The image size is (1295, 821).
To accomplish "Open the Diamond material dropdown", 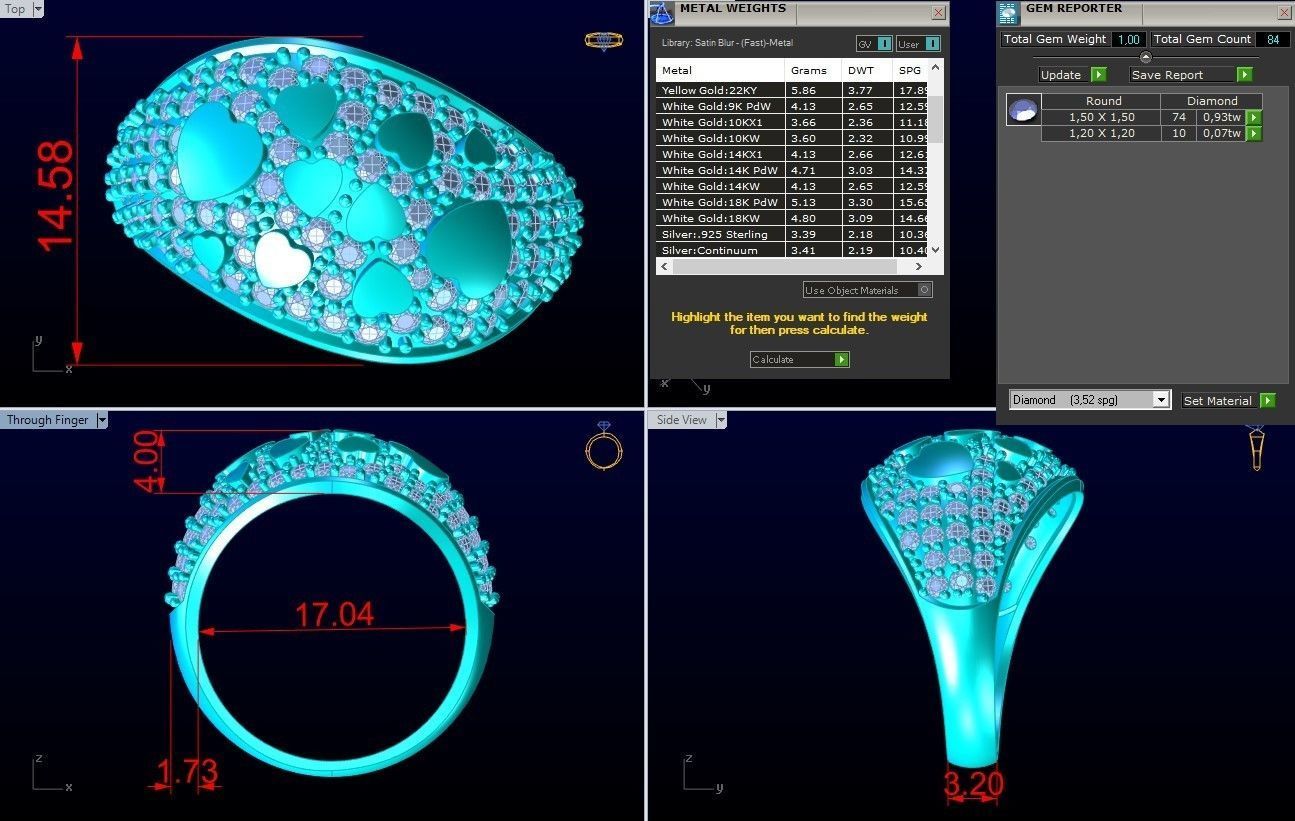I will pyautogui.click(x=1160, y=400).
